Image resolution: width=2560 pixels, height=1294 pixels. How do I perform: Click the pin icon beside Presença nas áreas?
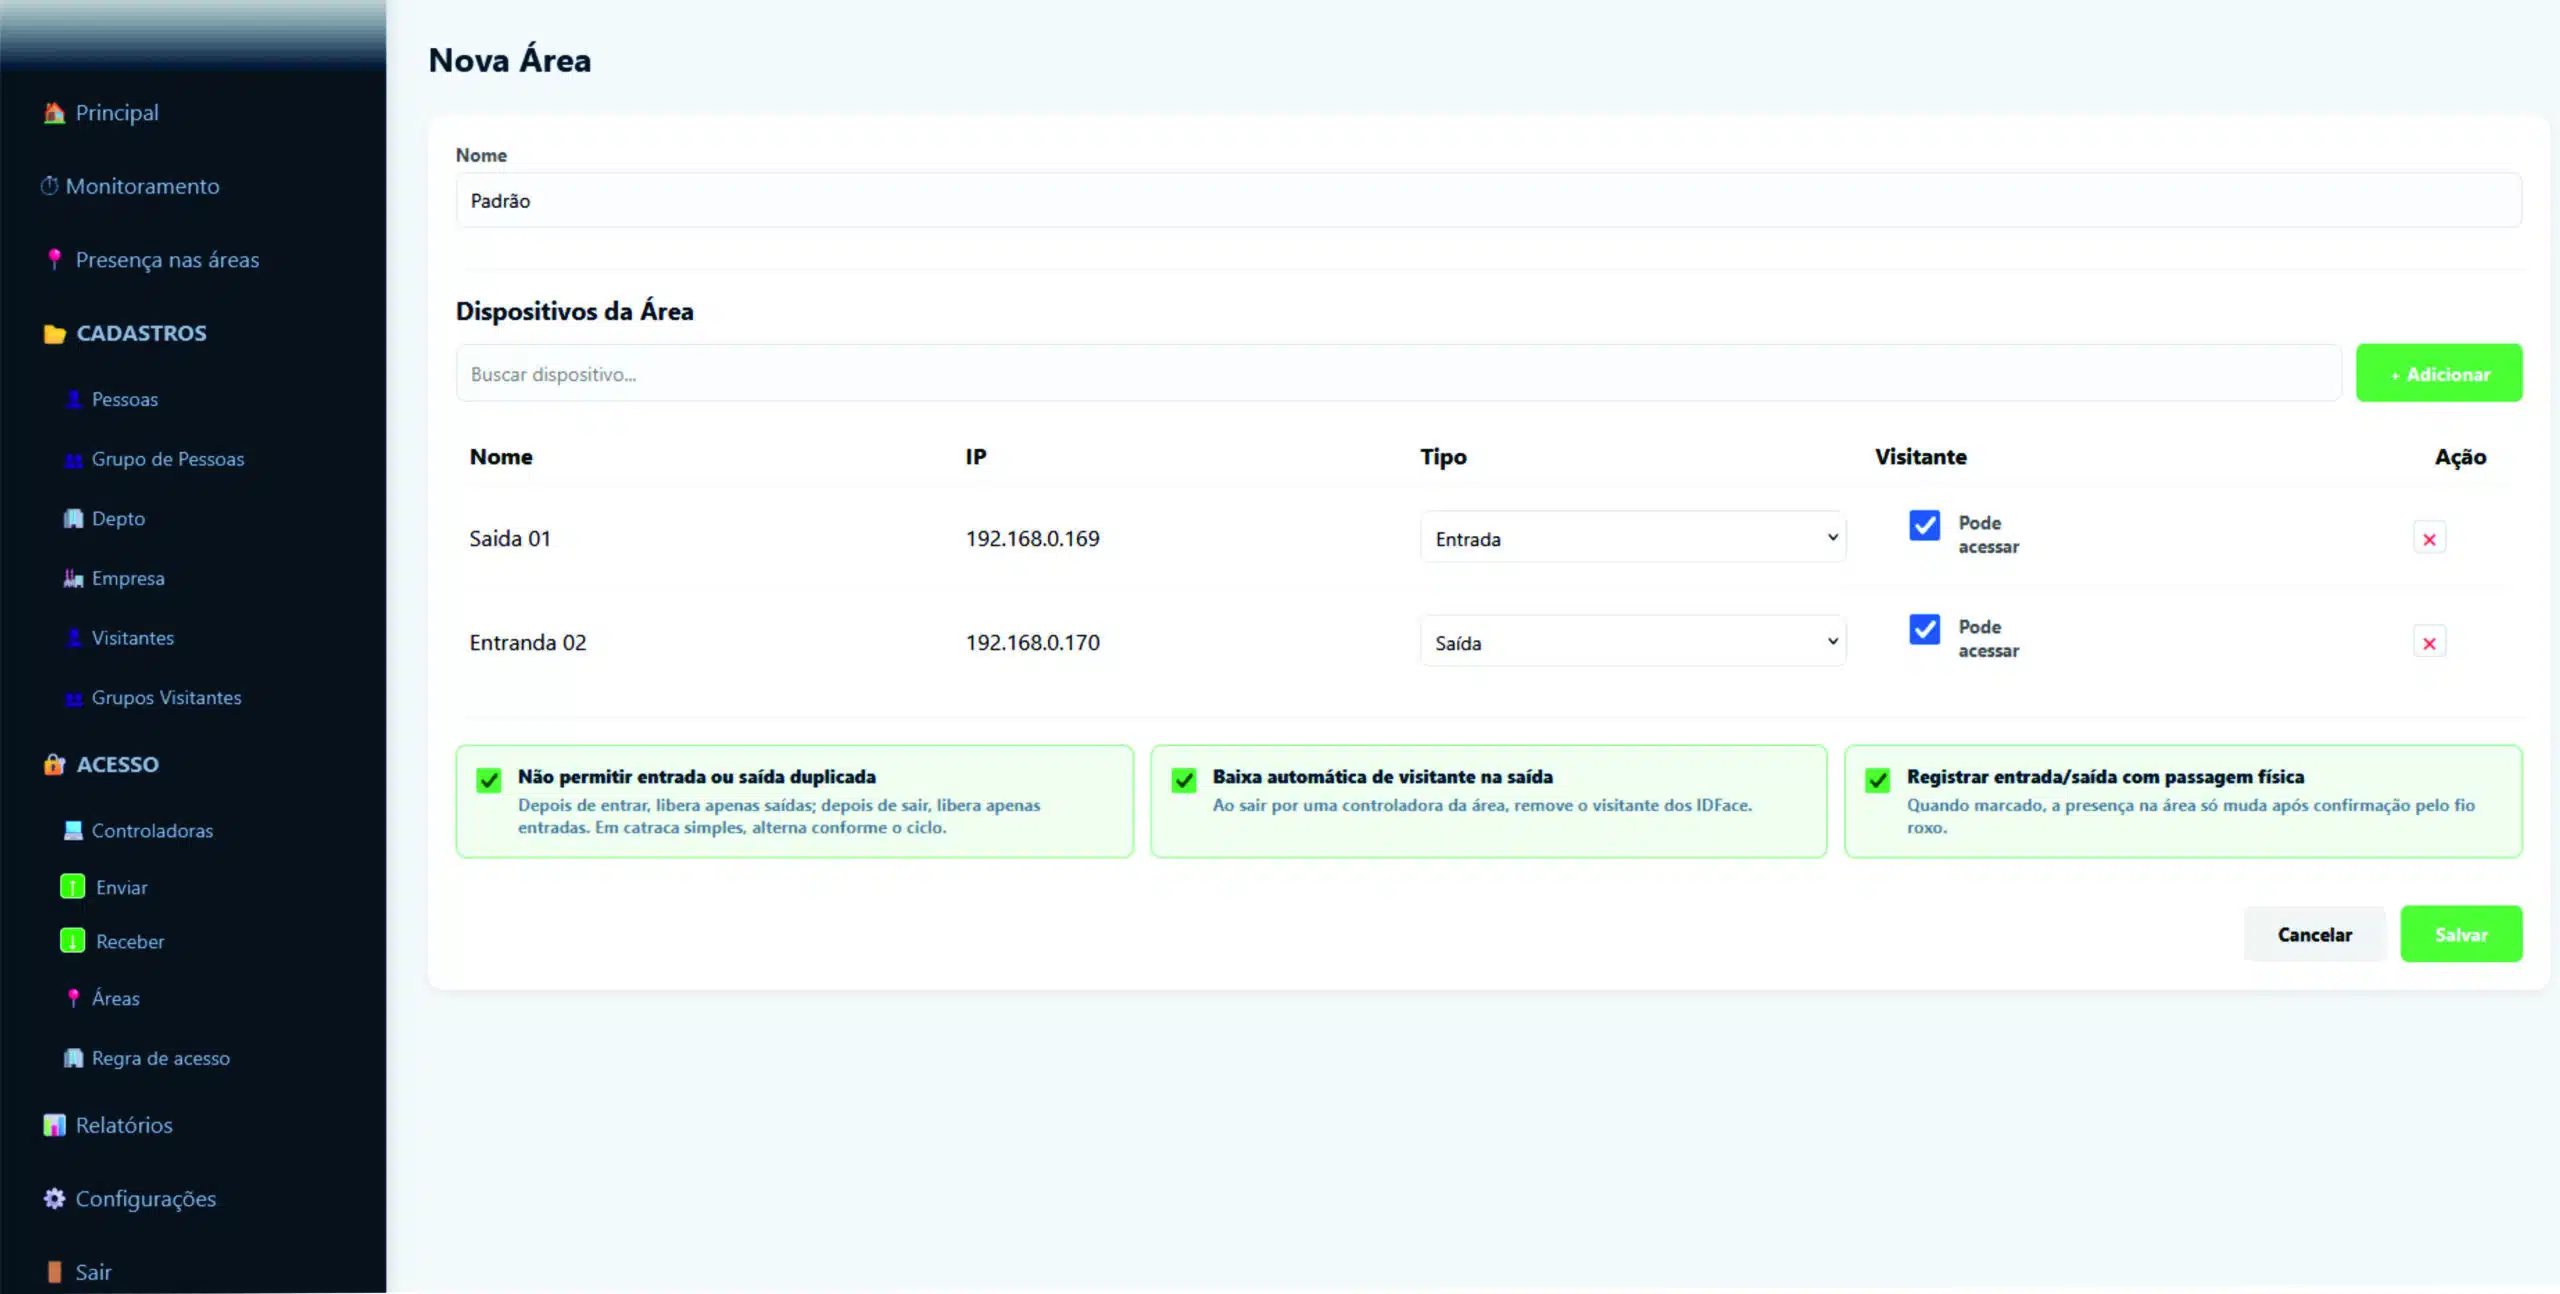(55, 259)
